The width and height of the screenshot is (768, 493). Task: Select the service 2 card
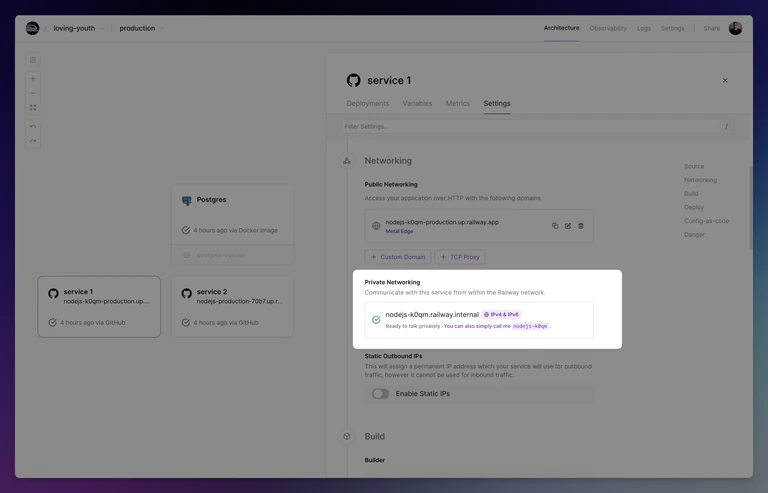(232, 306)
